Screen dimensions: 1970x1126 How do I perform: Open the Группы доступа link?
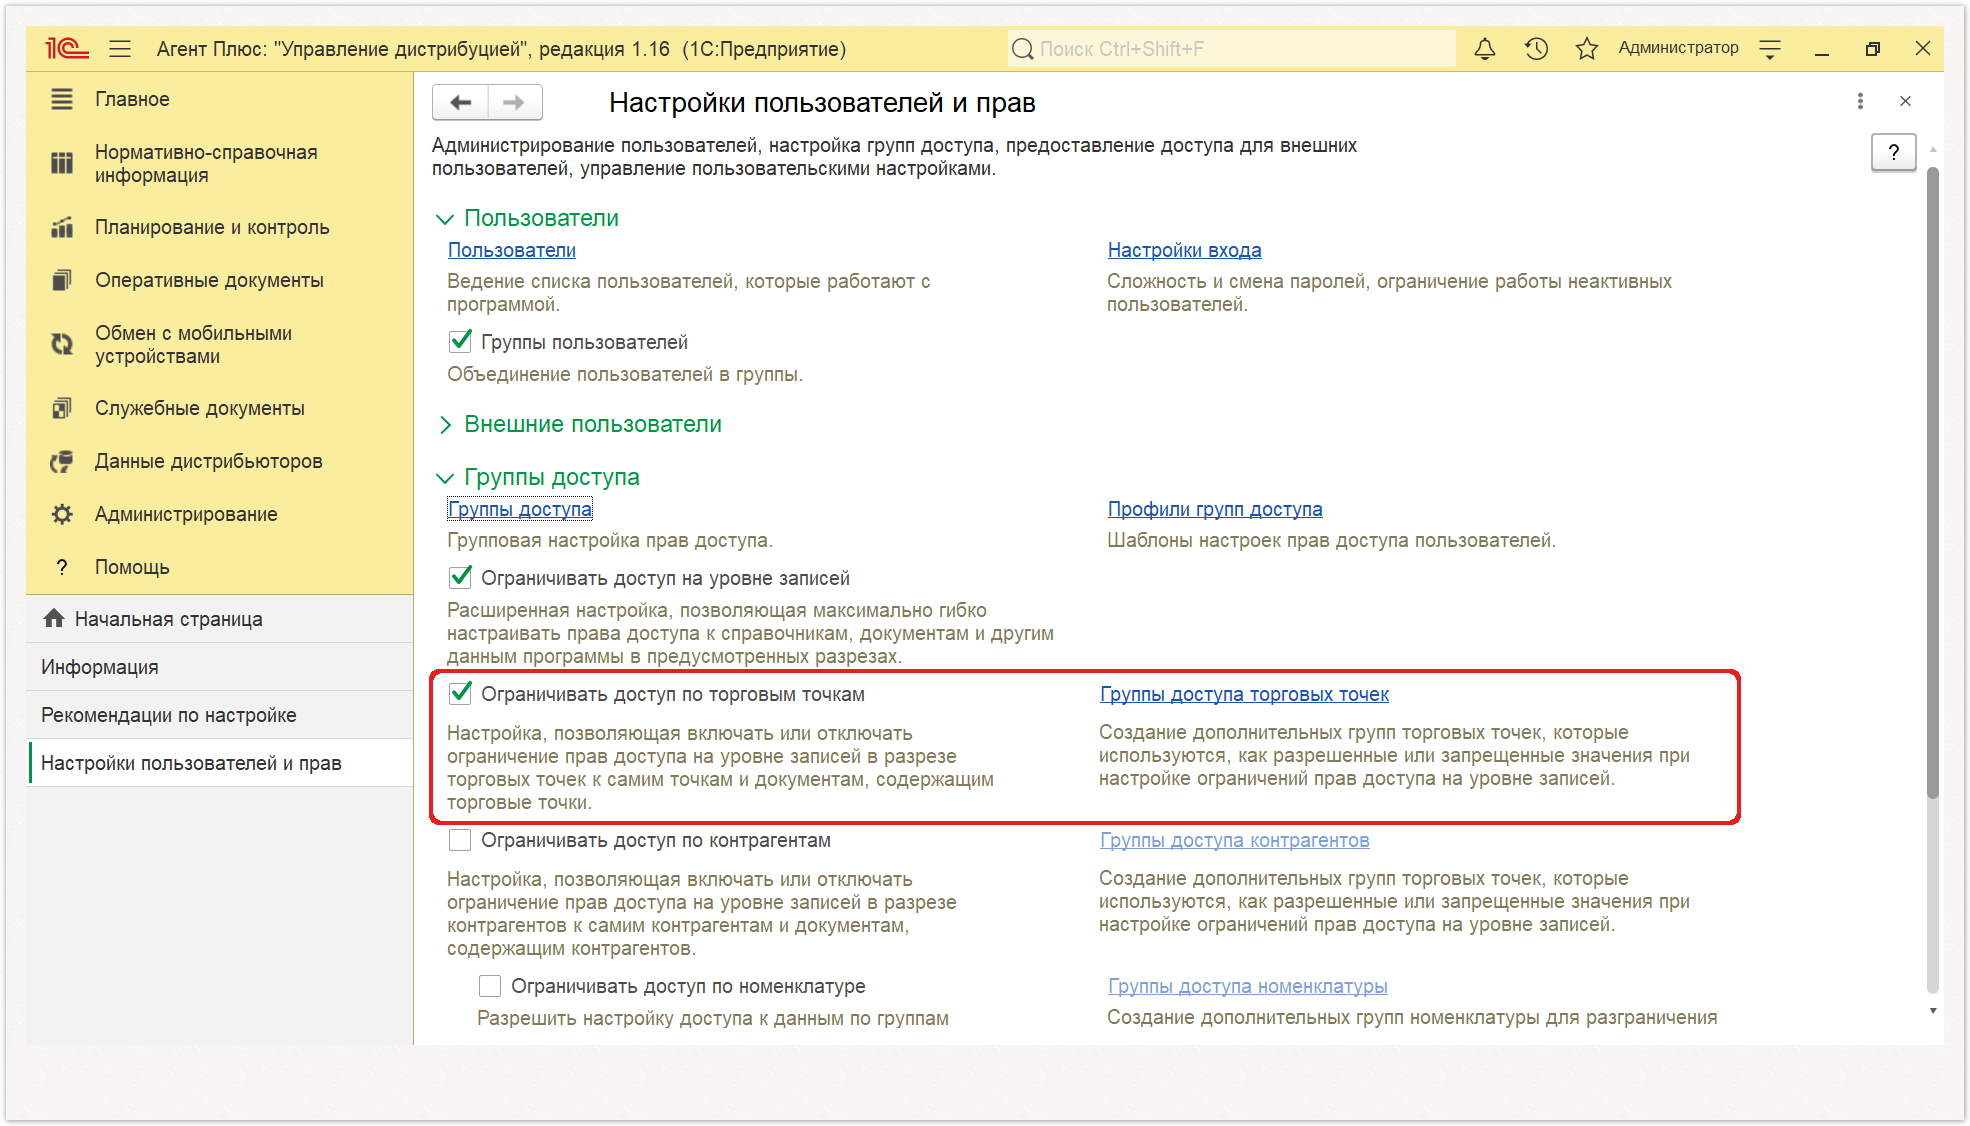519,509
